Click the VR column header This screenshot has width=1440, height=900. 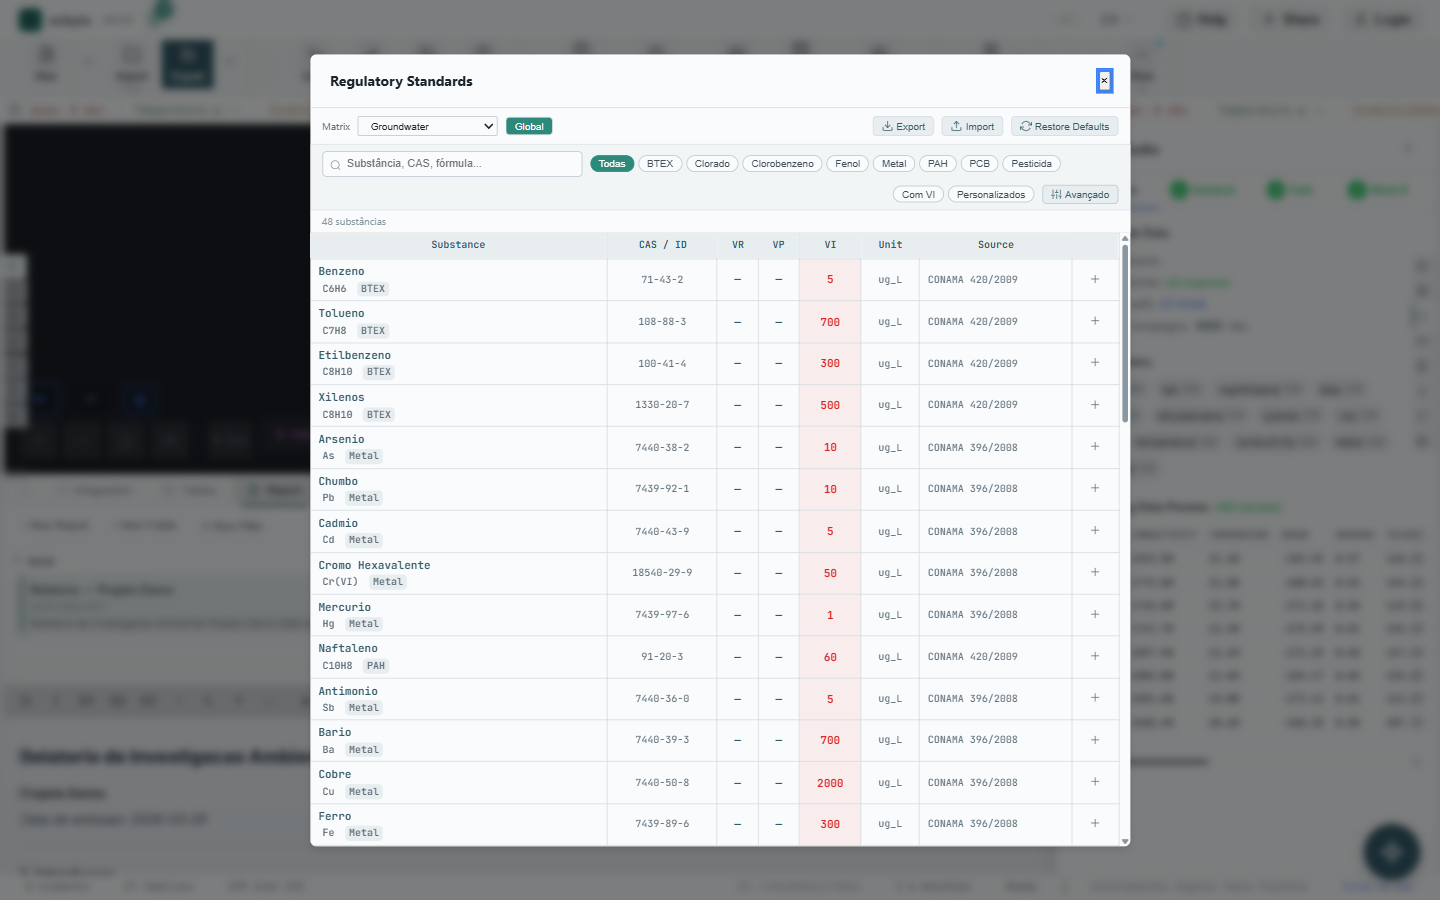[x=738, y=245]
